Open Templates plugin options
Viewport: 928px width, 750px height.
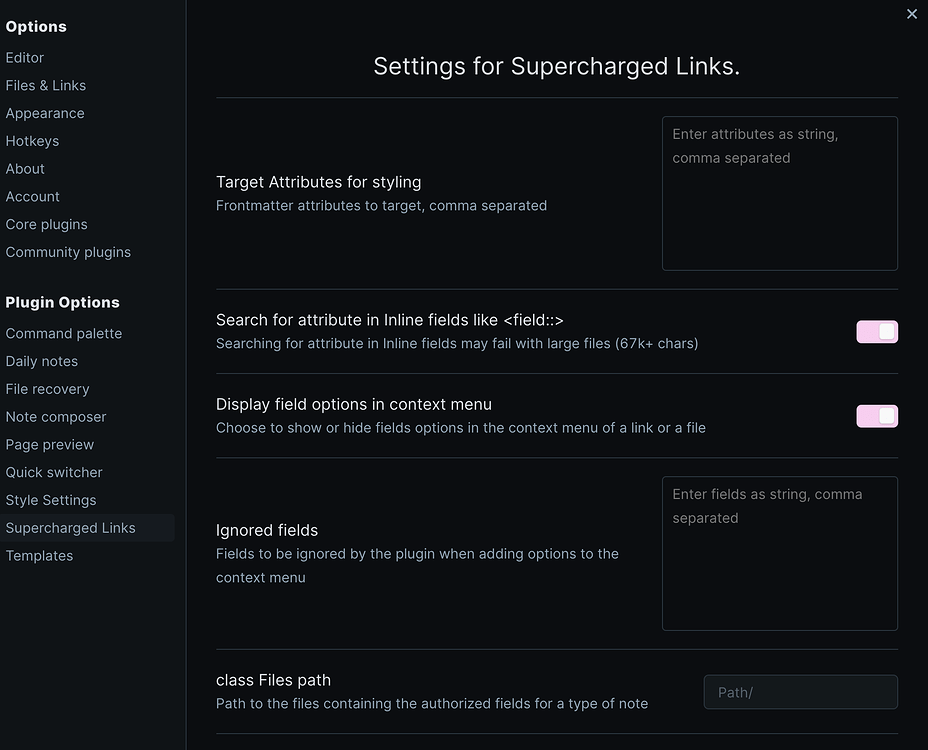point(39,556)
